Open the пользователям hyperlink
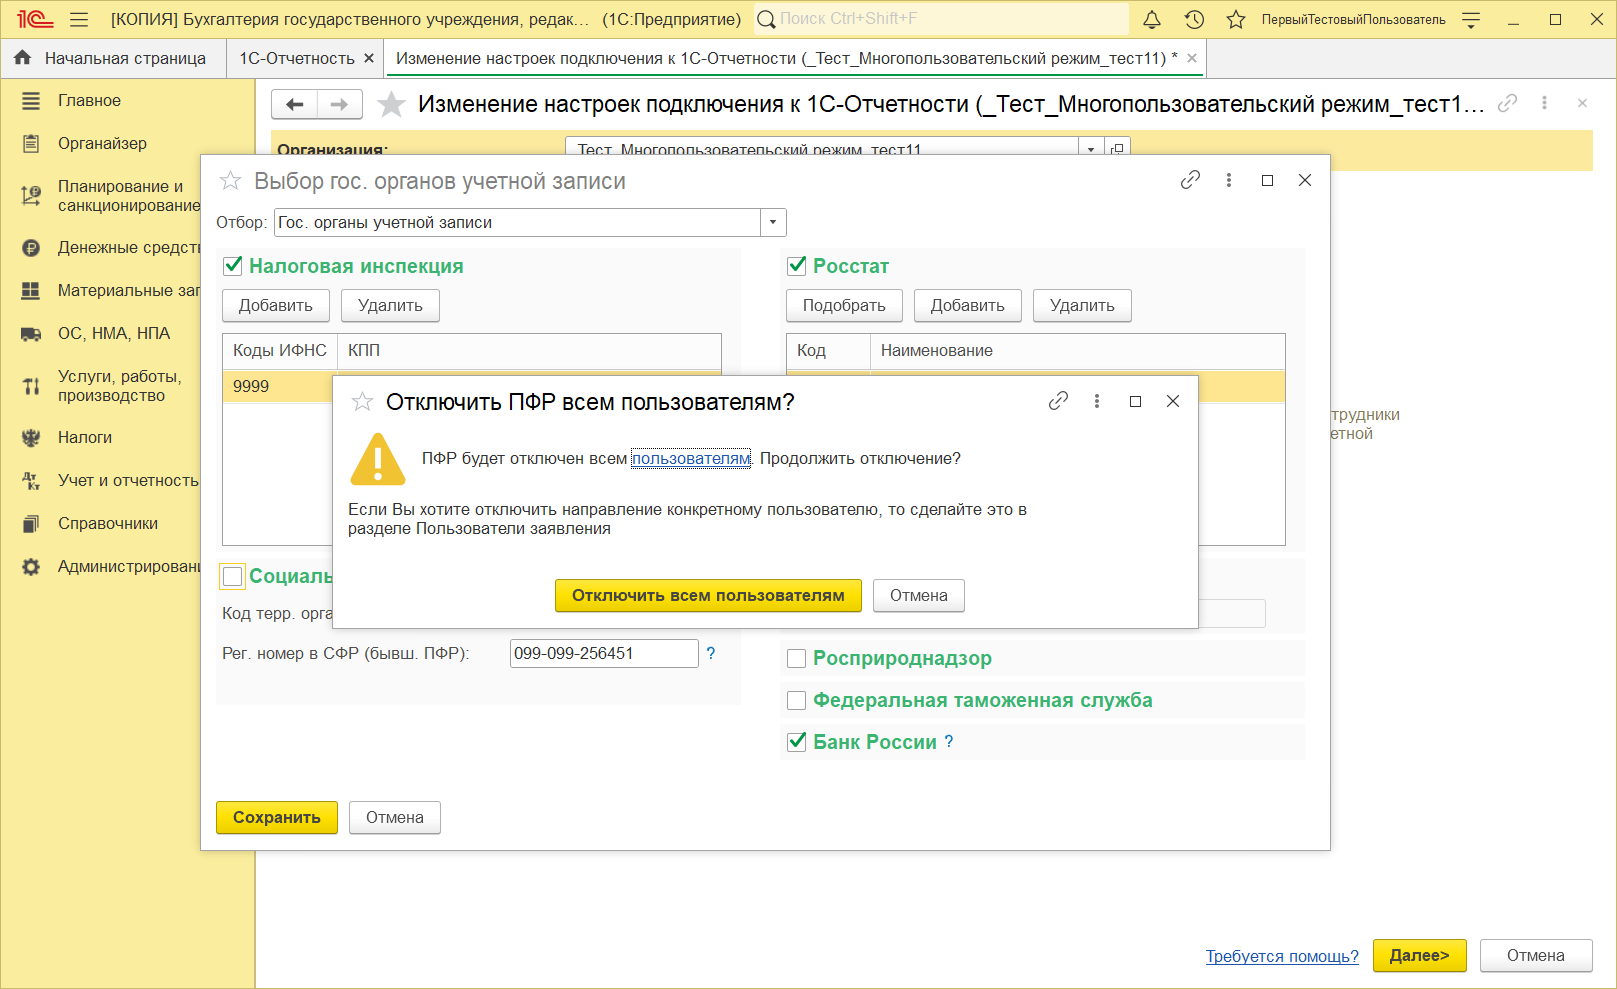 pyautogui.click(x=691, y=458)
